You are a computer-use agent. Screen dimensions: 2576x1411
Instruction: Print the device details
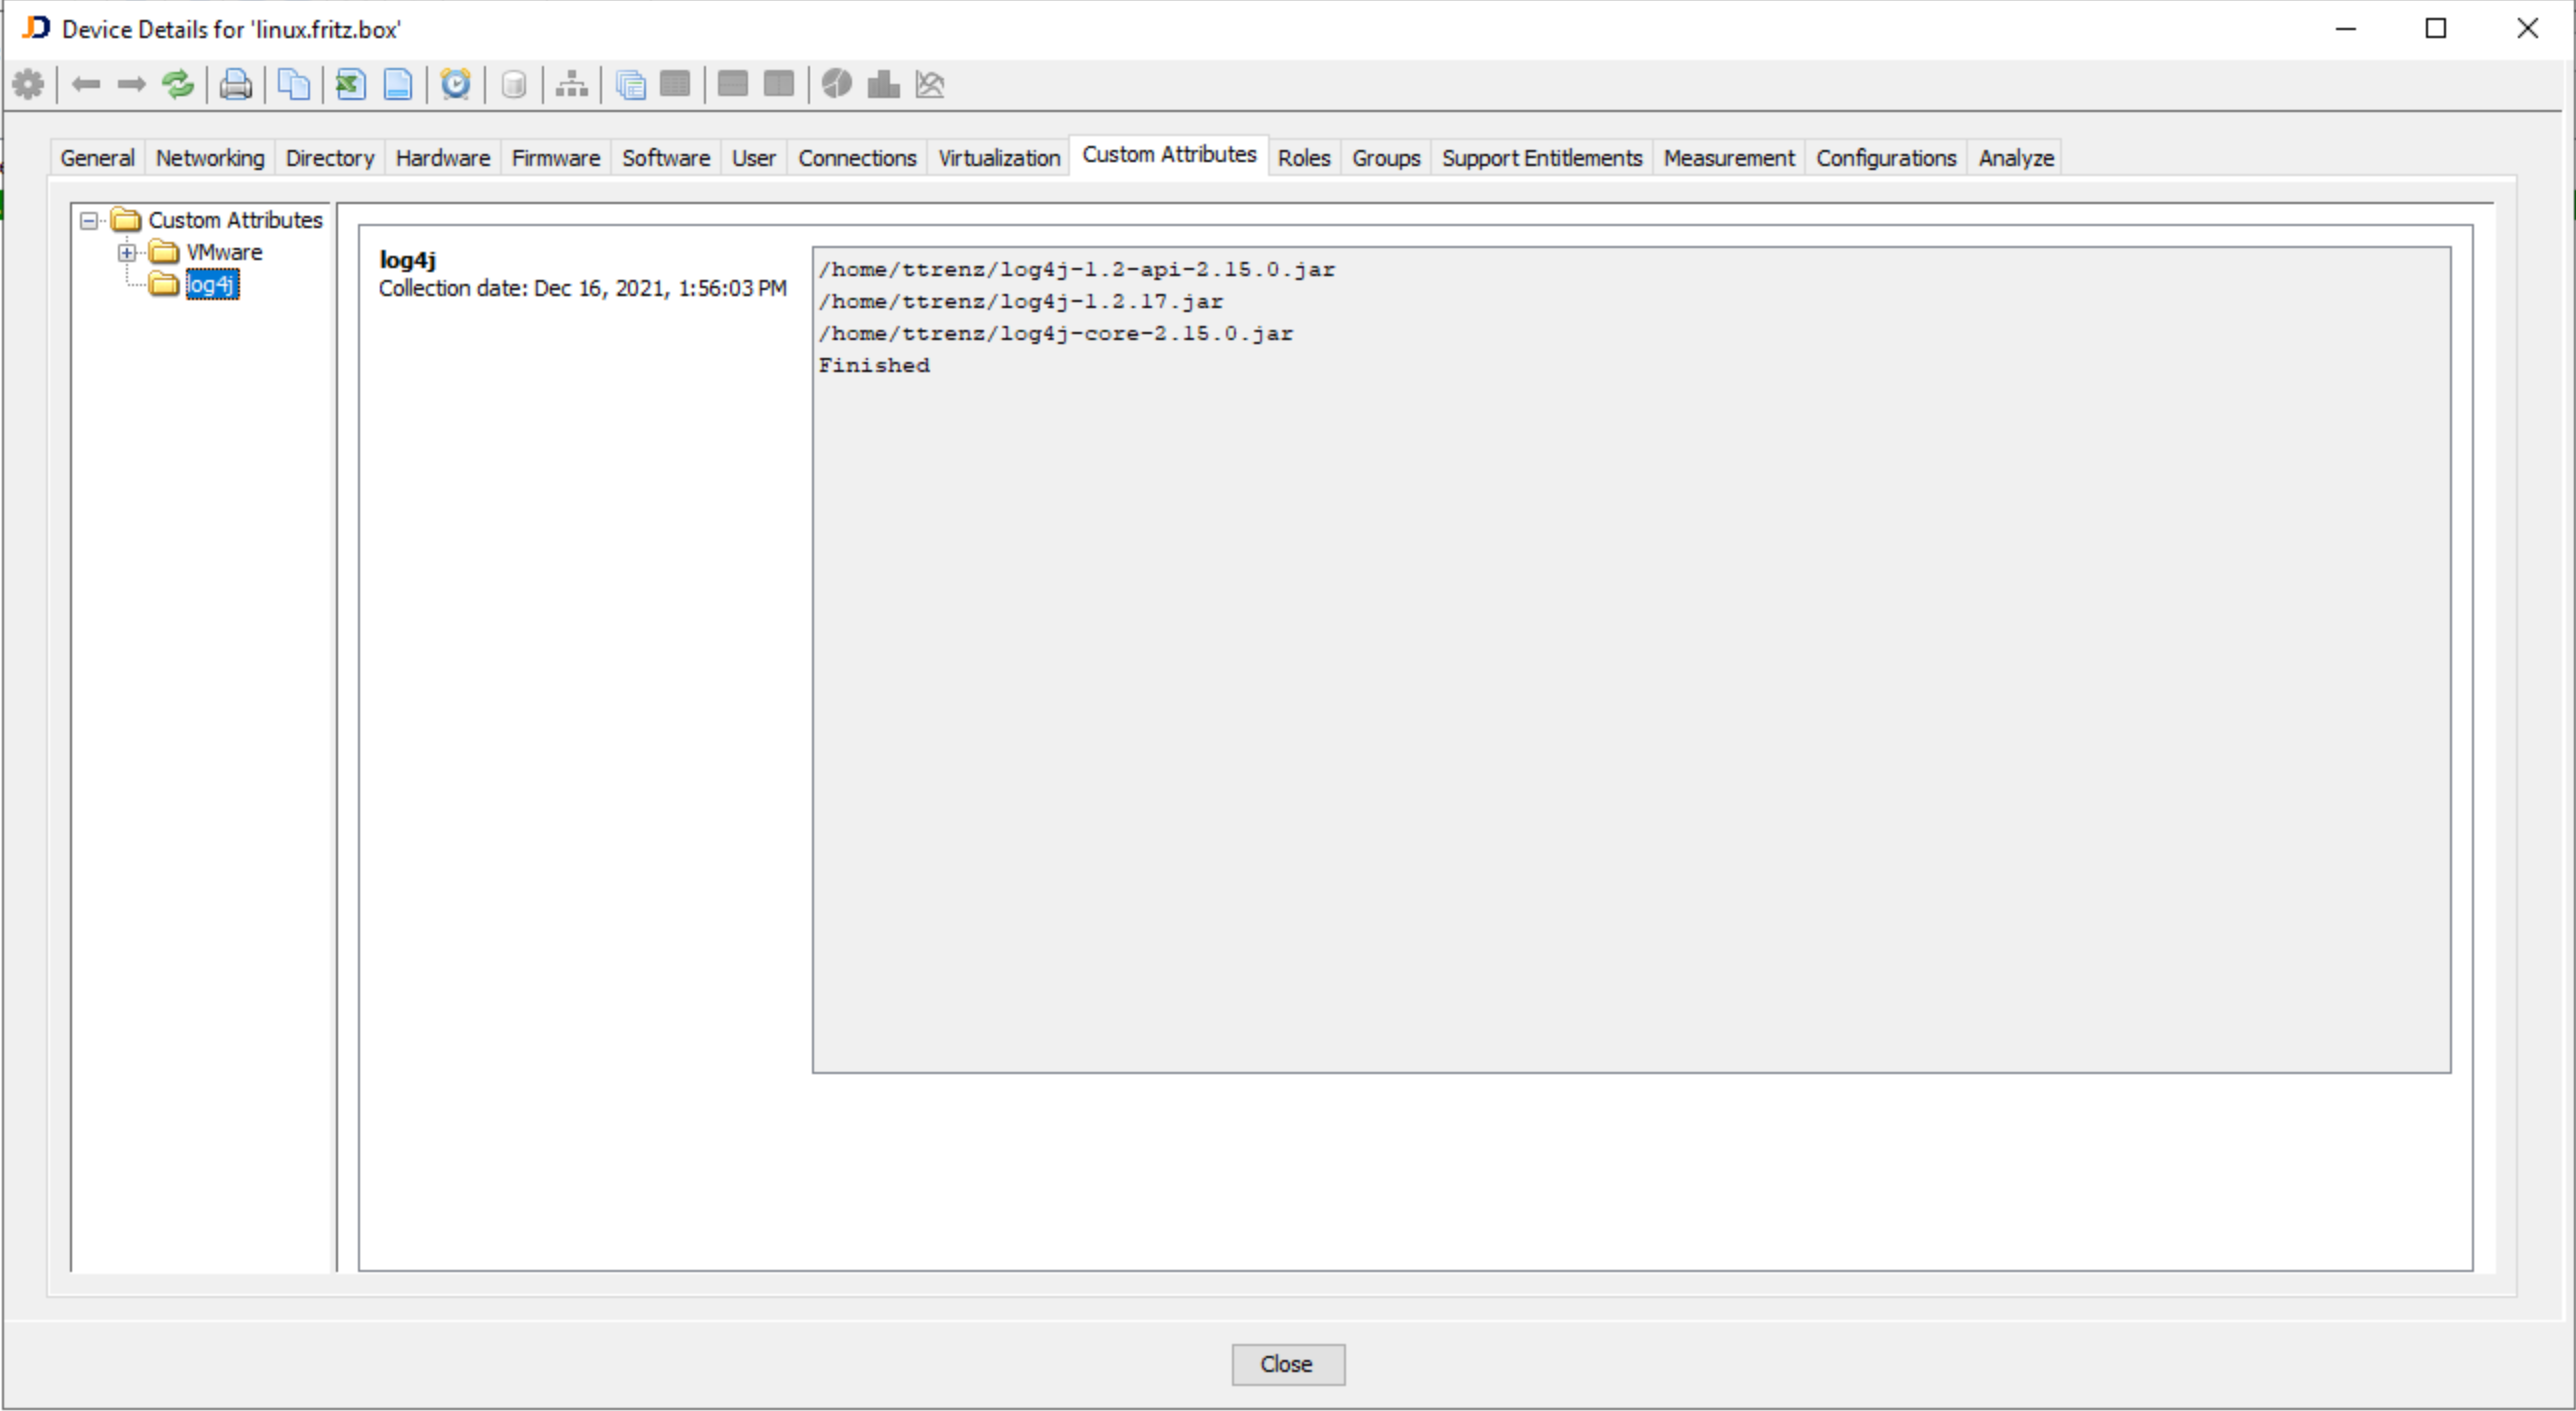pyautogui.click(x=234, y=85)
